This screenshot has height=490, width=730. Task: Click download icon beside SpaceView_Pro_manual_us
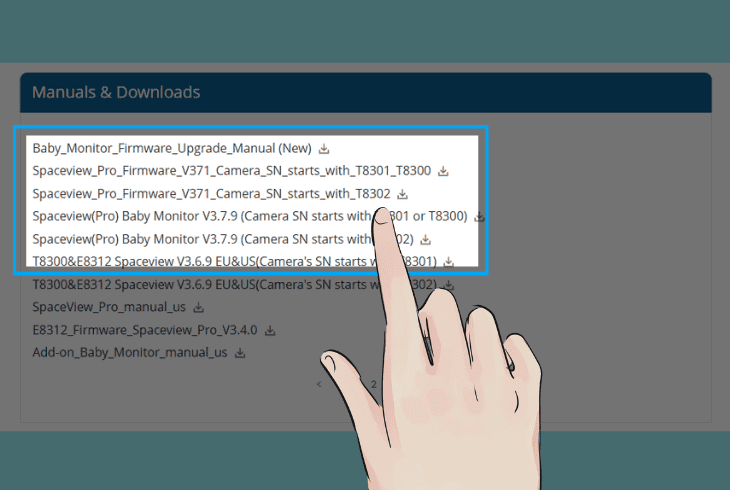coord(199,308)
